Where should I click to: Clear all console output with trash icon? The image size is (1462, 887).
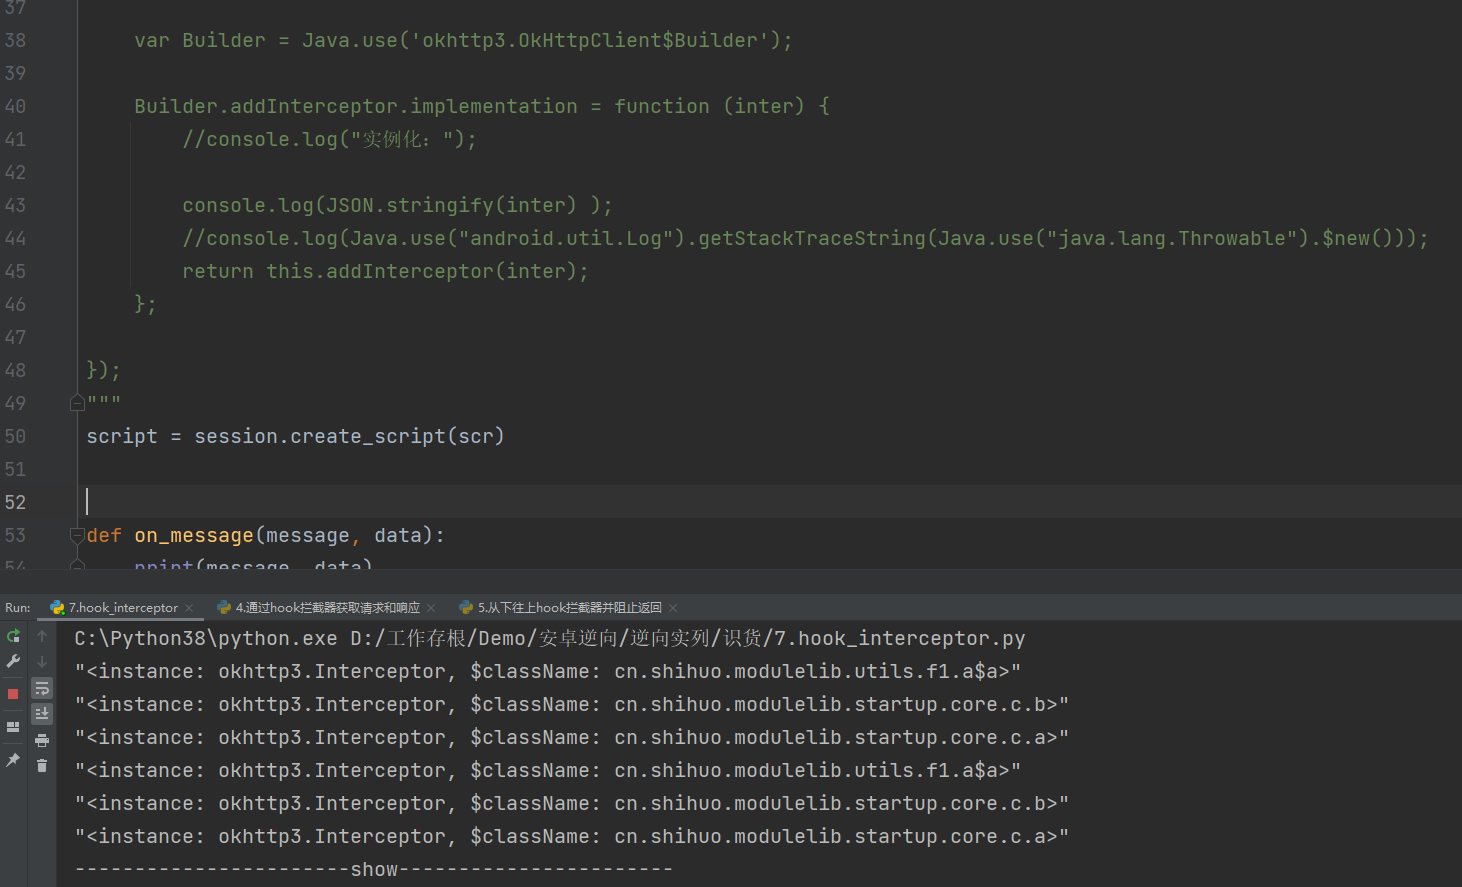42,765
